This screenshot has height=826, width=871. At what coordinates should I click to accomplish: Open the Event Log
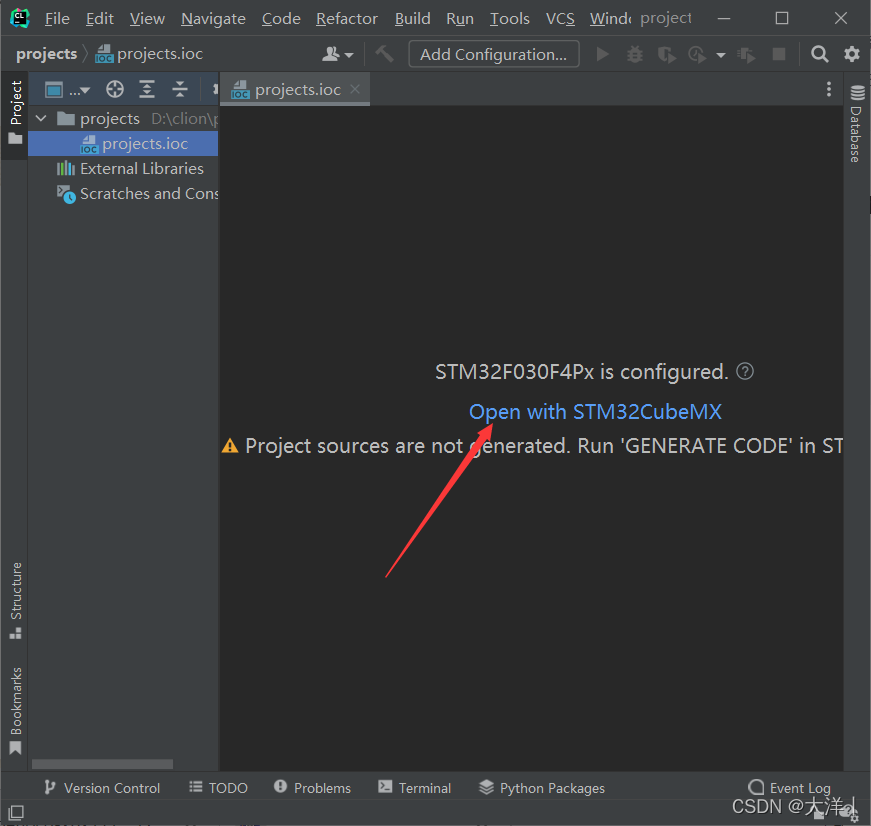789,788
